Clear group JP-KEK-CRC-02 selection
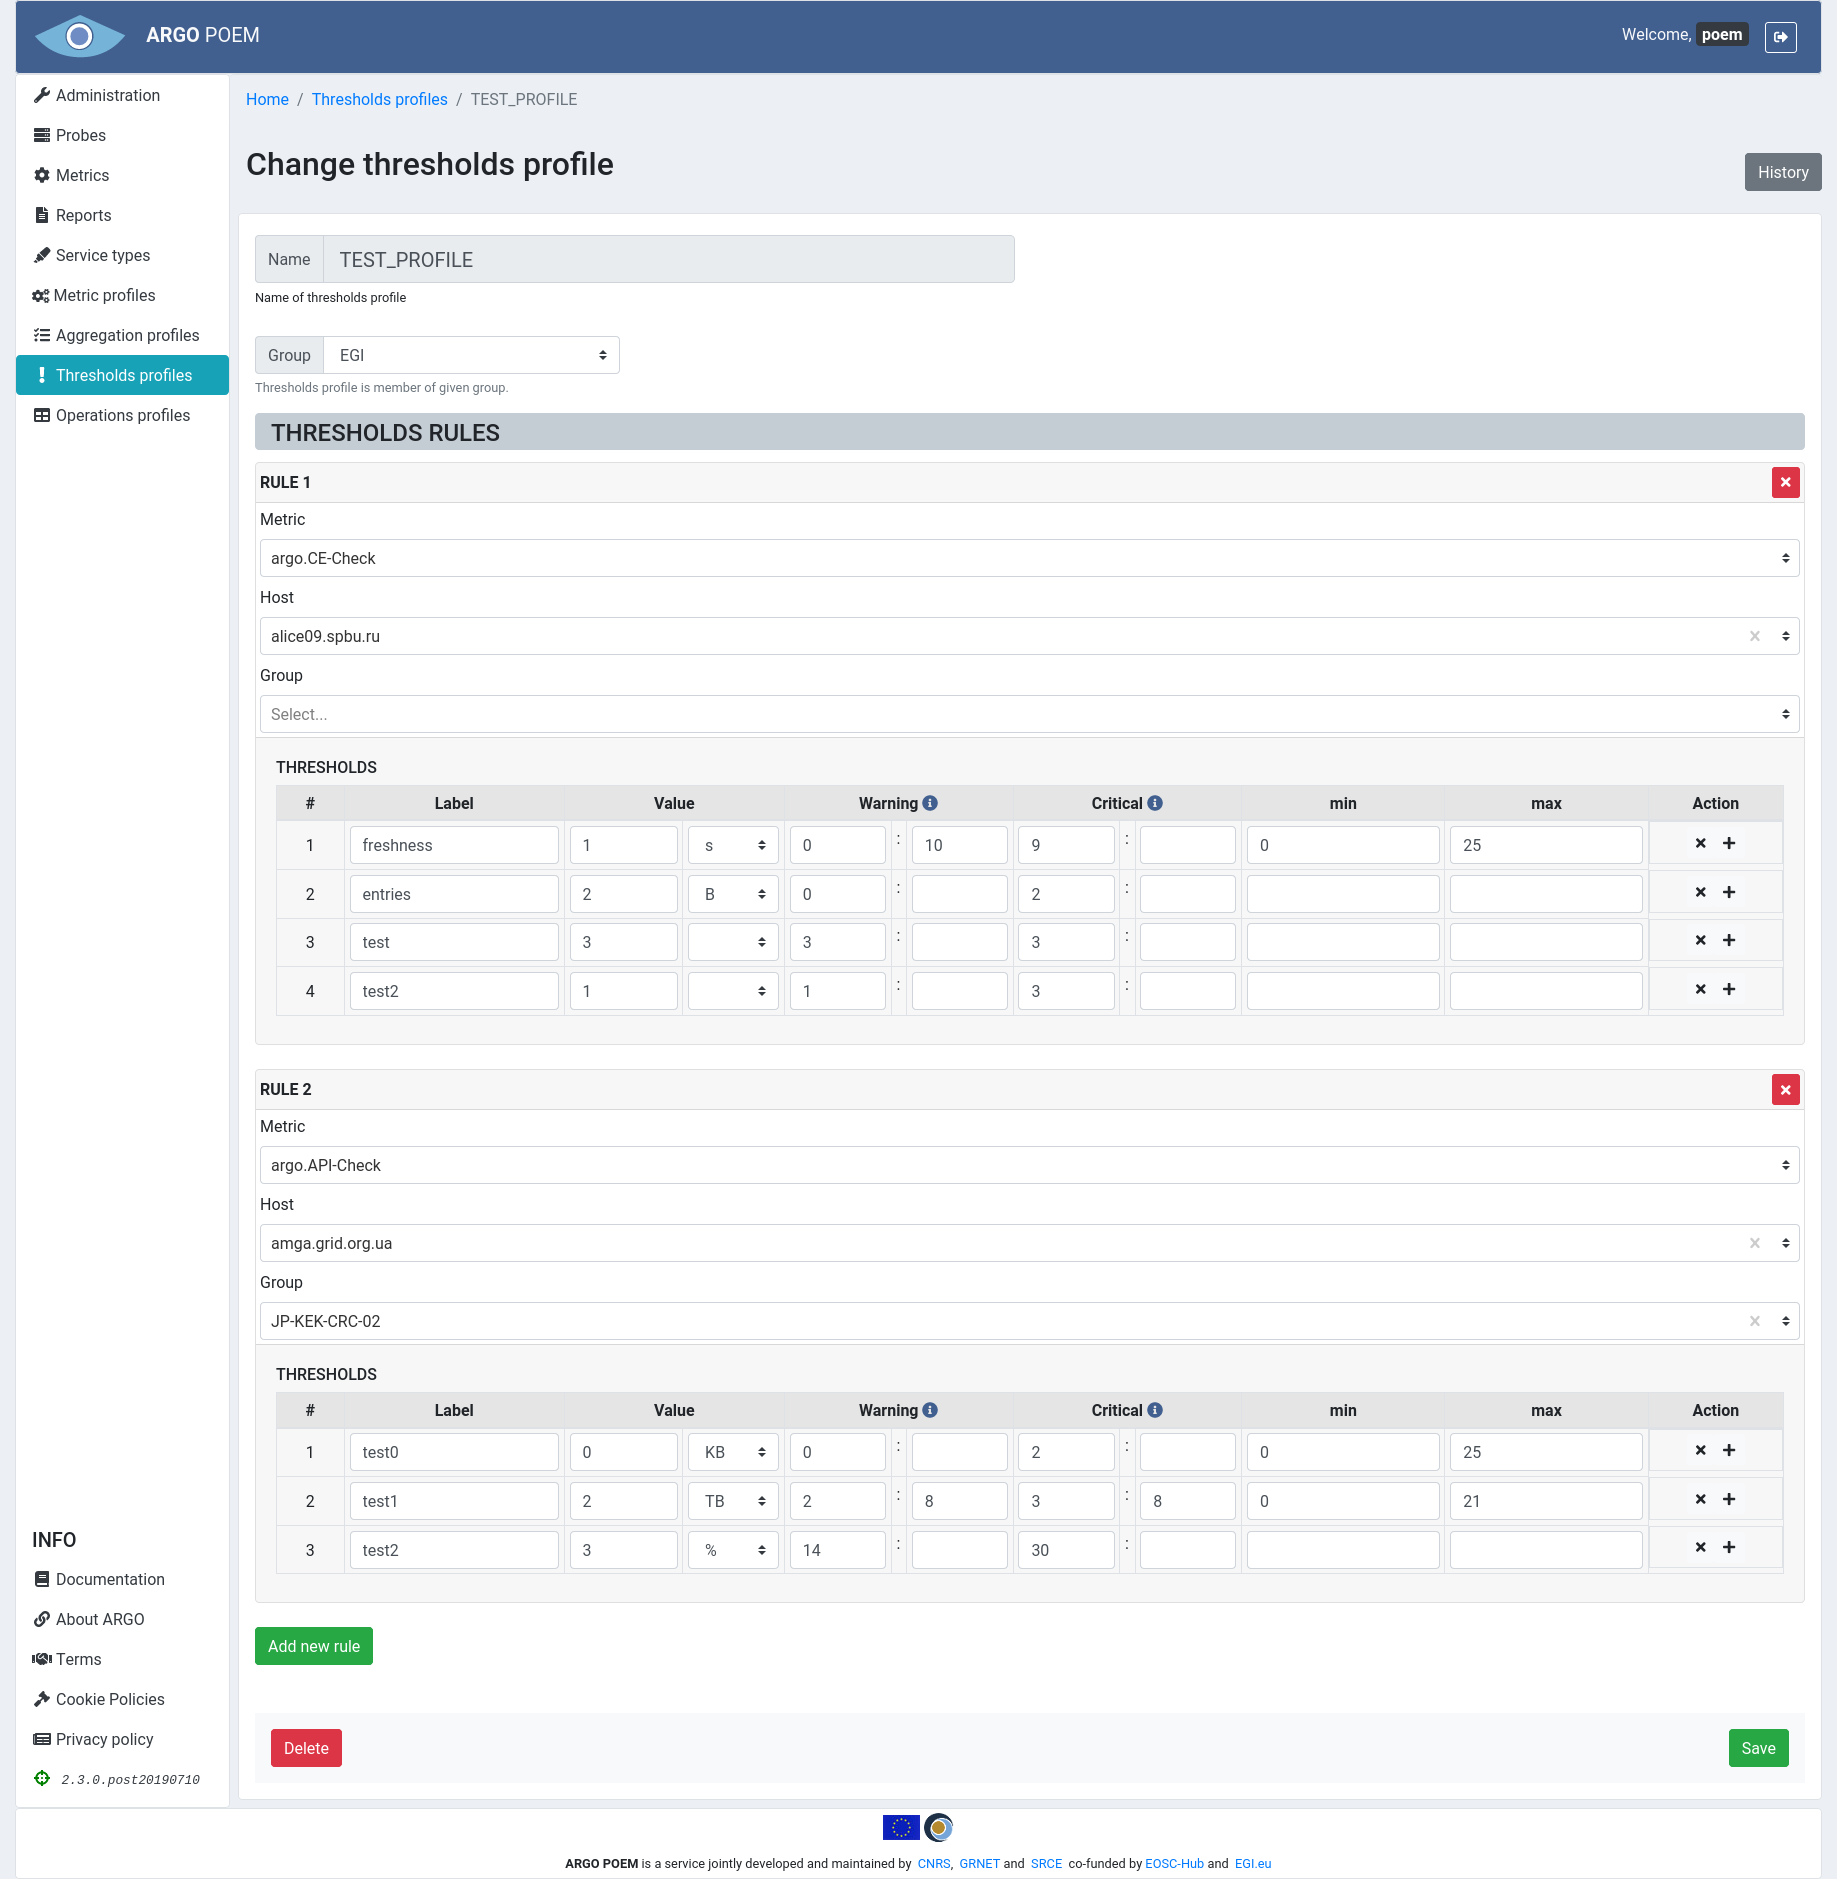This screenshot has height=1879, width=1837. click(x=1754, y=1321)
